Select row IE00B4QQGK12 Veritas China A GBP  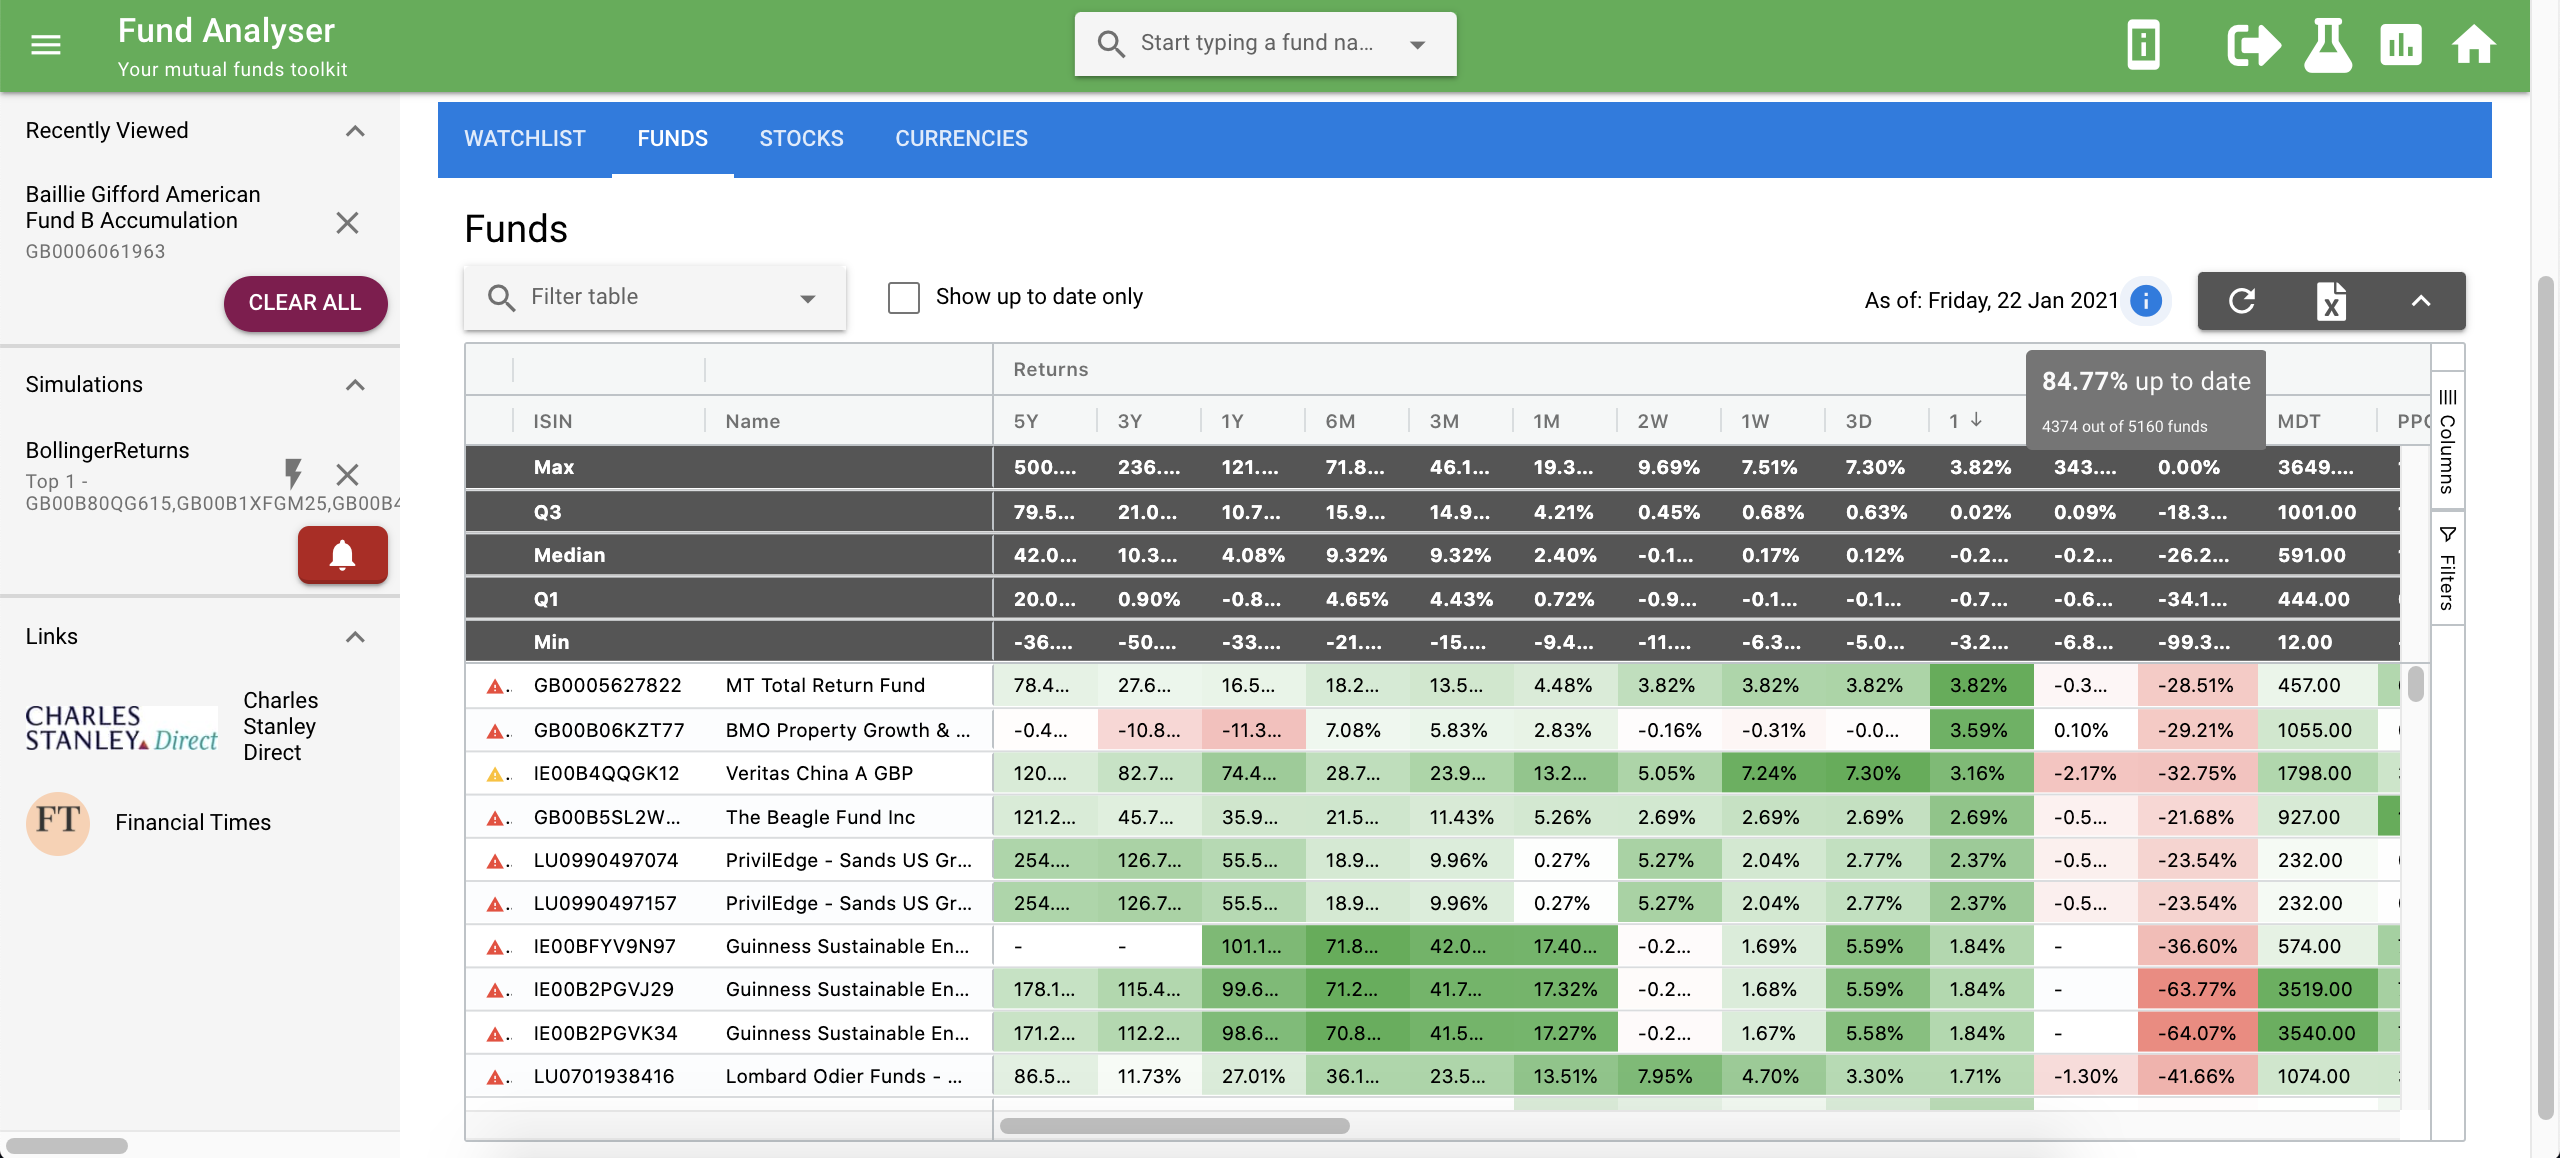coord(1432,773)
